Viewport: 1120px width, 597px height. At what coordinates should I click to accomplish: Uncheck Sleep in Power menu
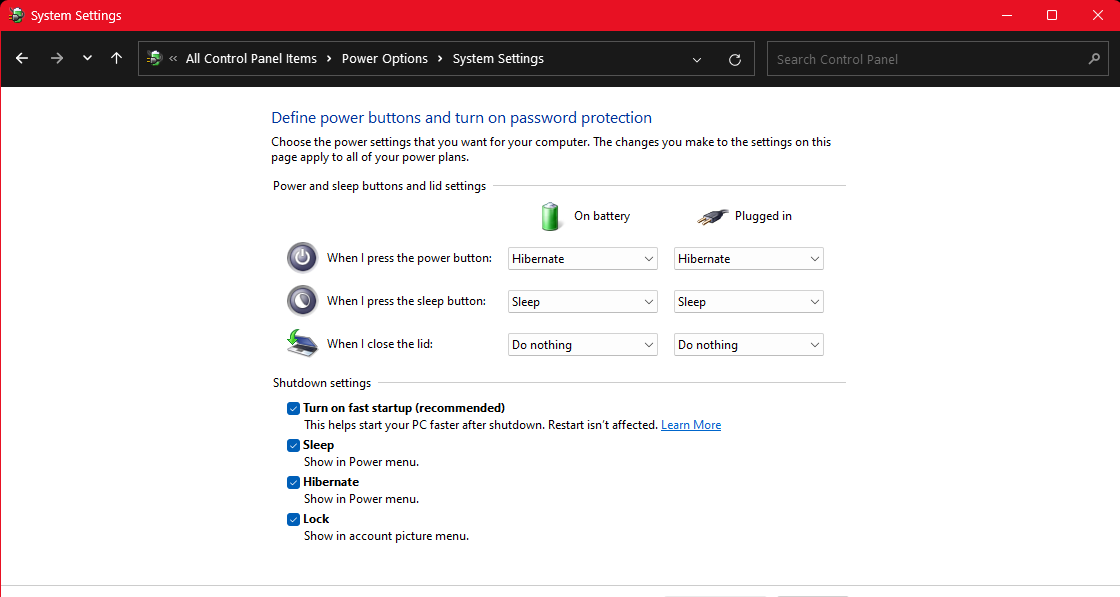tap(293, 446)
